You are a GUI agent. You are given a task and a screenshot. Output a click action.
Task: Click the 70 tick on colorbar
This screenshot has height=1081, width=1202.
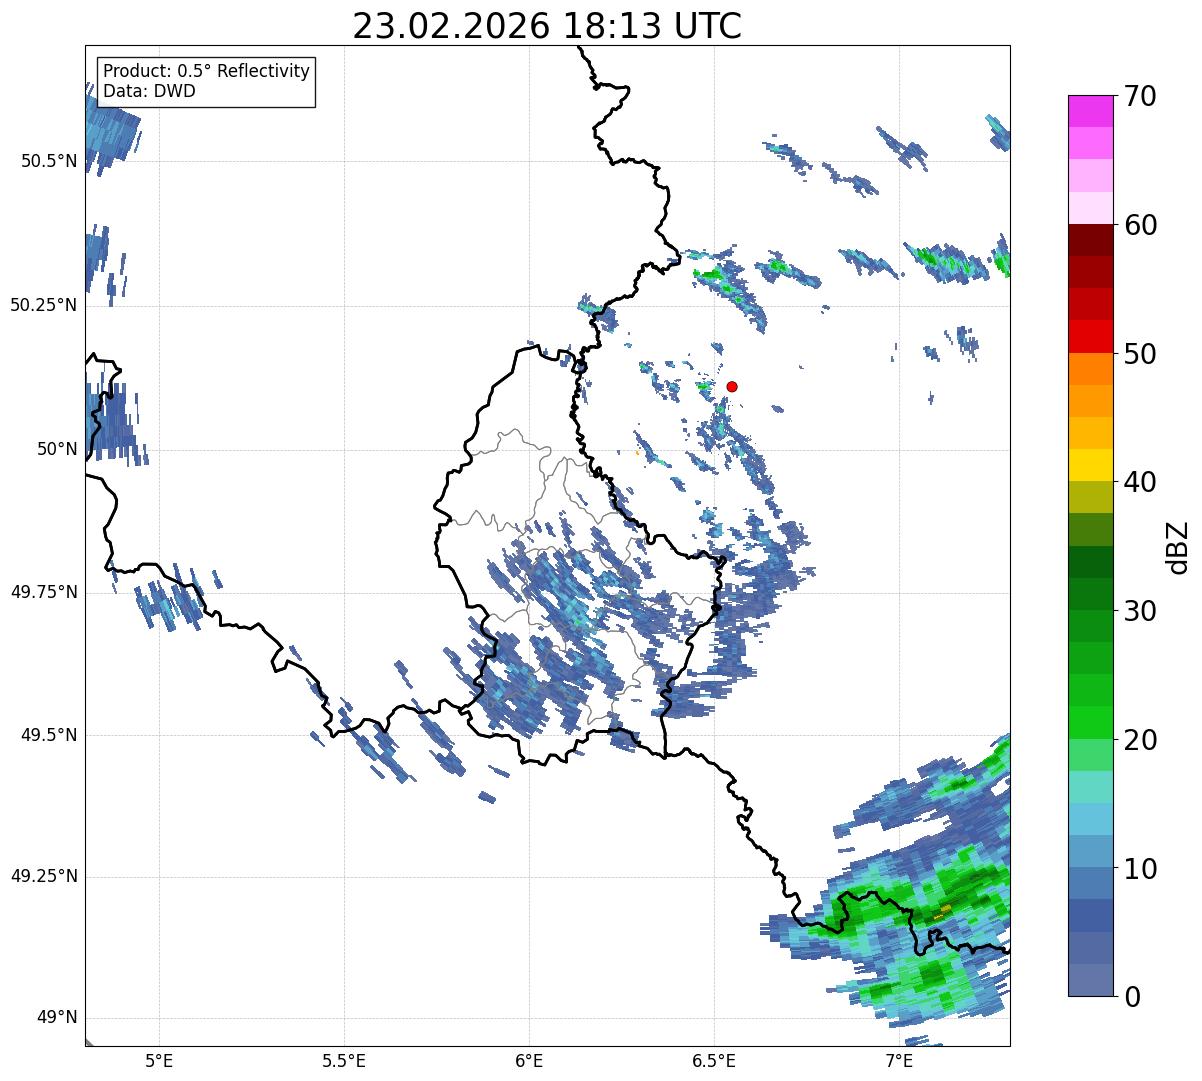1140,96
